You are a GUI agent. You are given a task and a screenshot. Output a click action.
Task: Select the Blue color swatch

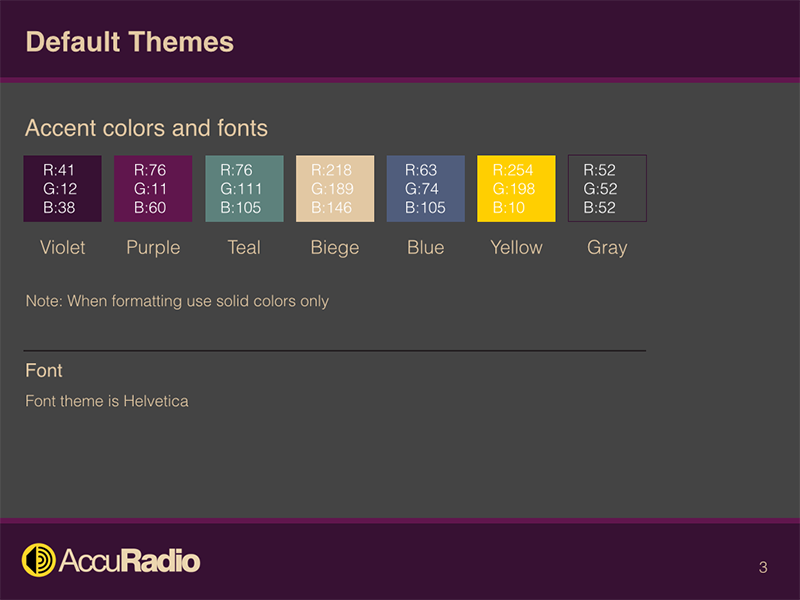(x=425, y=188)
